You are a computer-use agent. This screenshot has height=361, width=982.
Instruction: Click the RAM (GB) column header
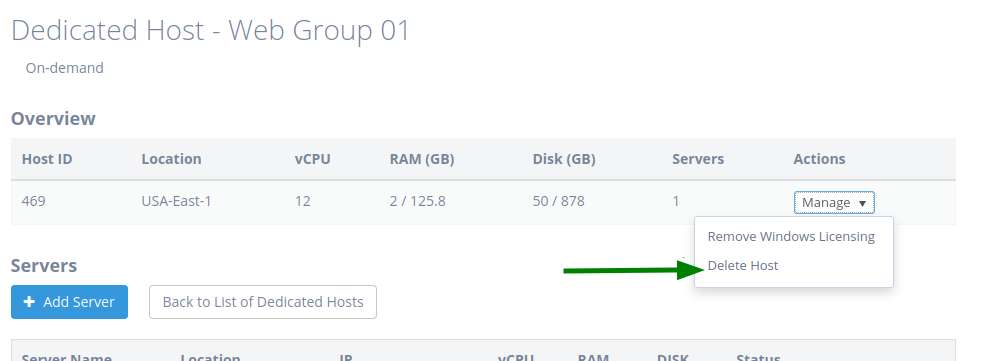point(422,159)
